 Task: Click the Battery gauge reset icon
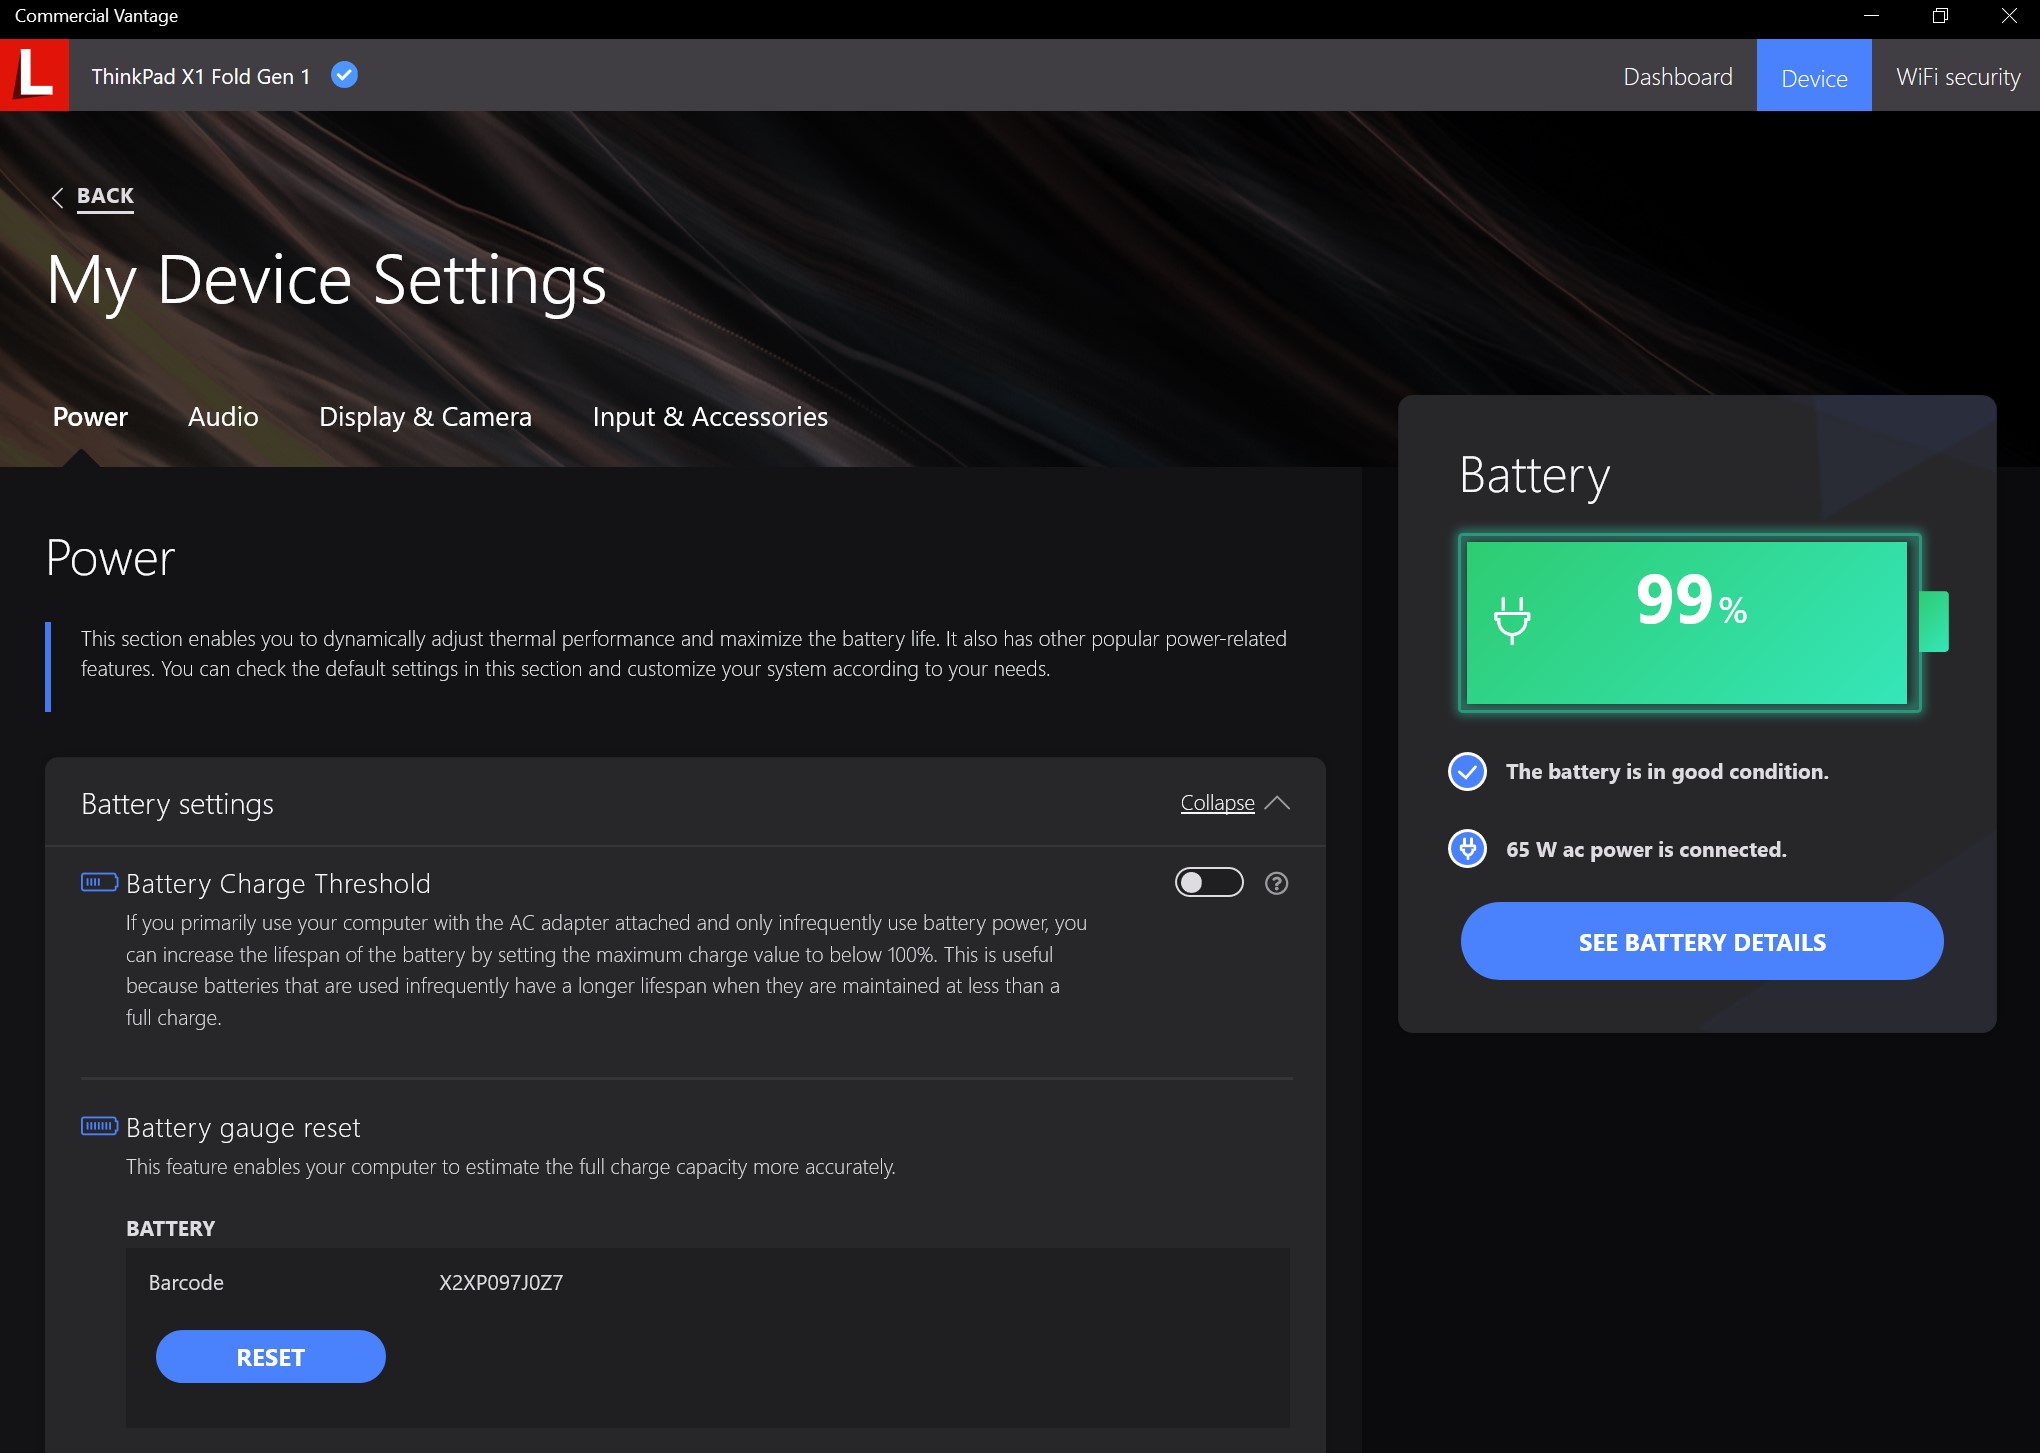[99, 1126]
